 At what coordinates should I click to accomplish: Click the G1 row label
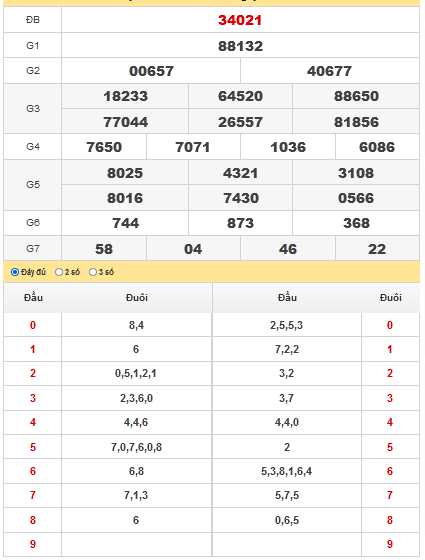(32, 45)
